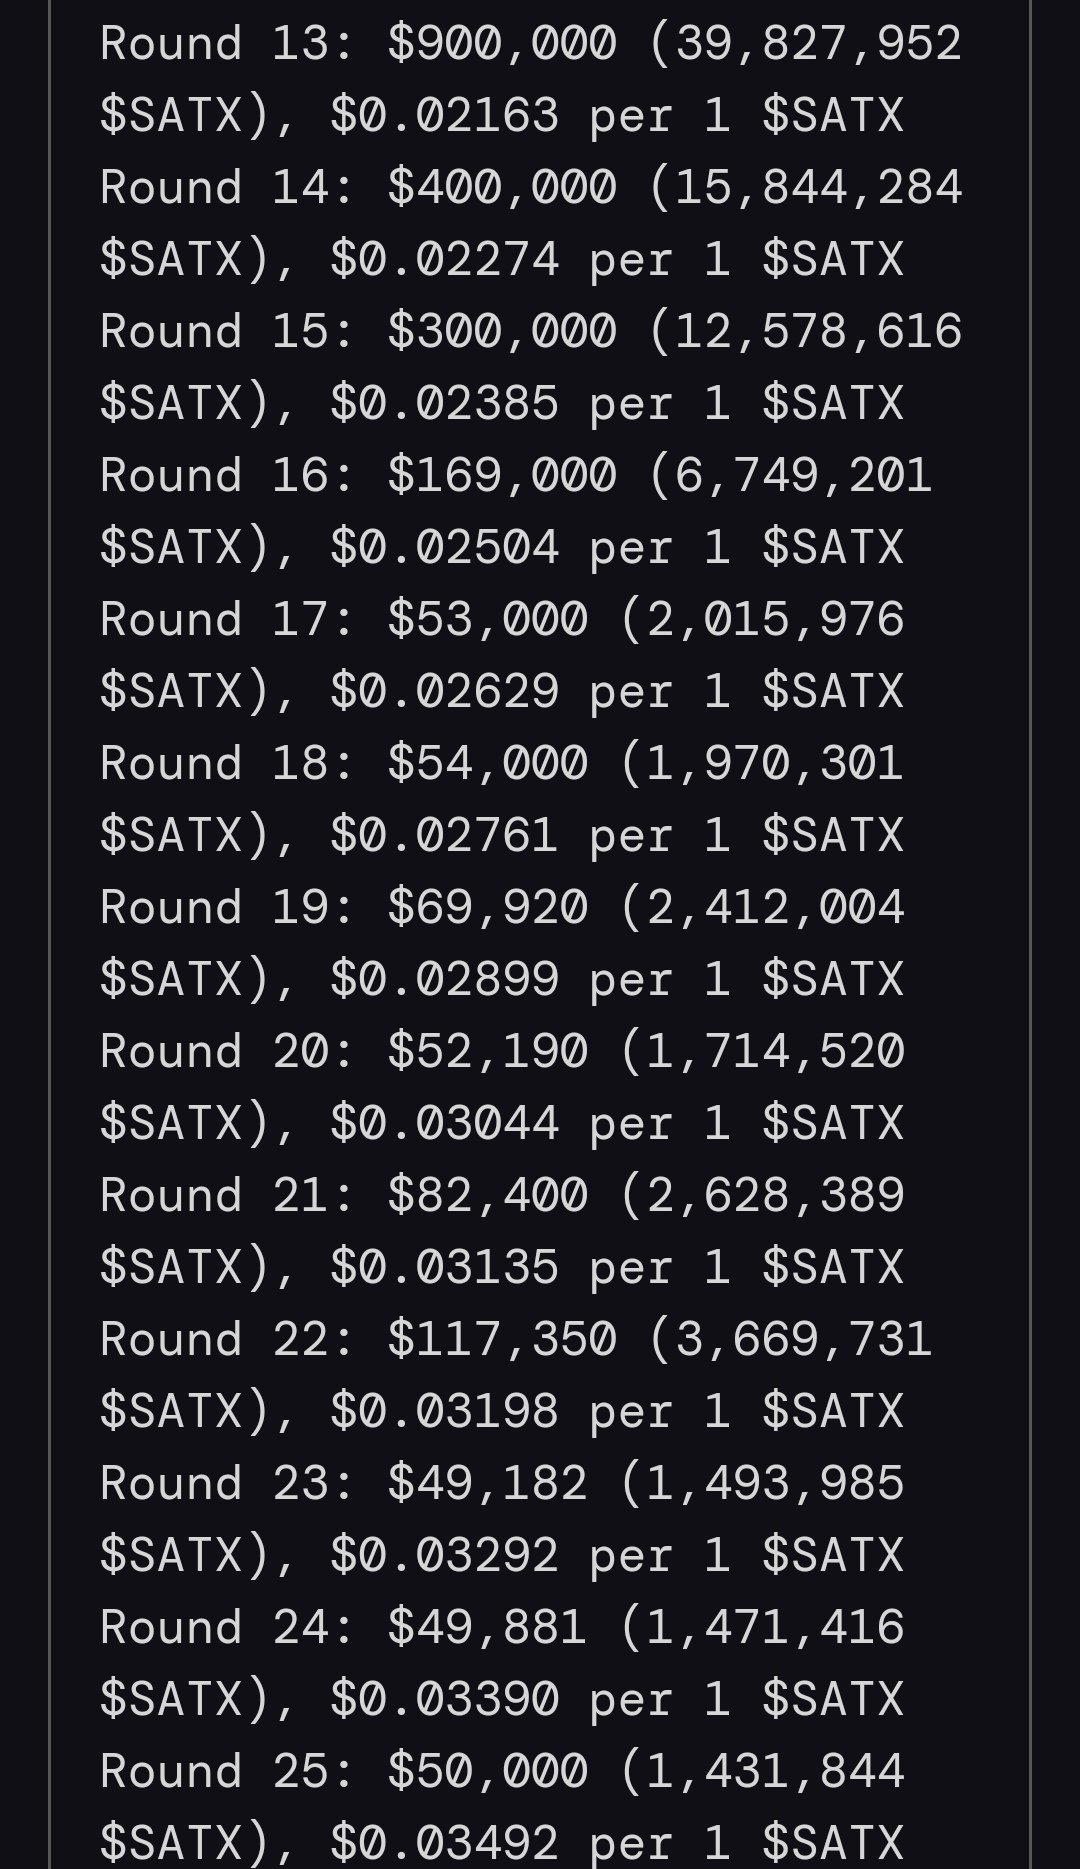The height and width of the screenshot is (1869, 1080).
Task: Click the 12,578,616 token count
Action: 818,332
